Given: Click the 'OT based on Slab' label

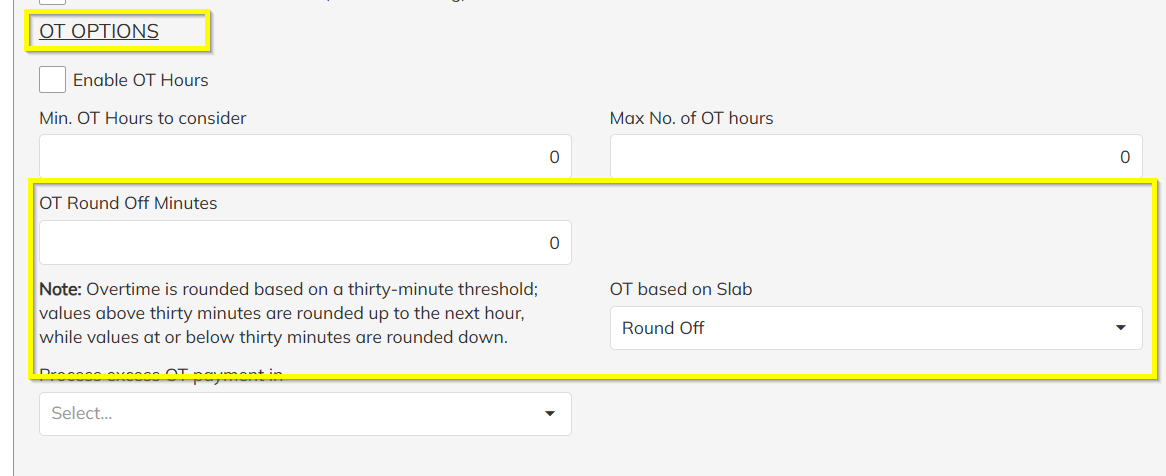Looking at the screenshot, I should pos(681,289).
